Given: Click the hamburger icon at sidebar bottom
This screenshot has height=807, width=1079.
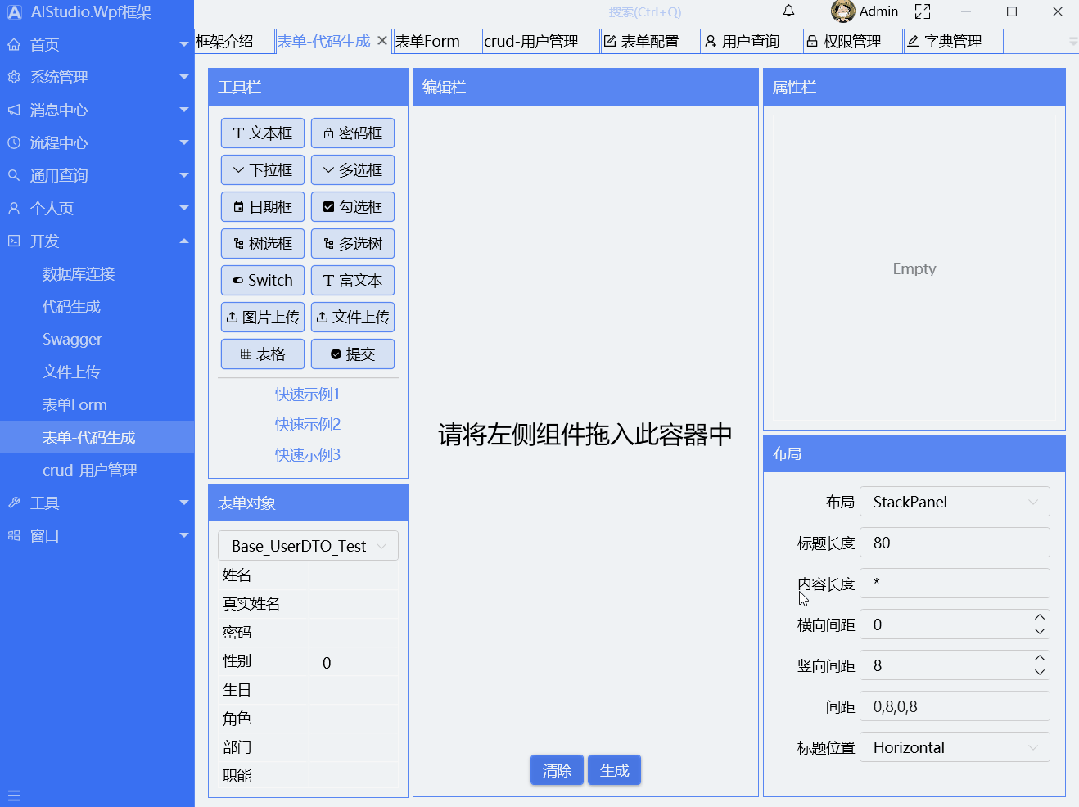Looking at the screenshot, I should [14, 796].
